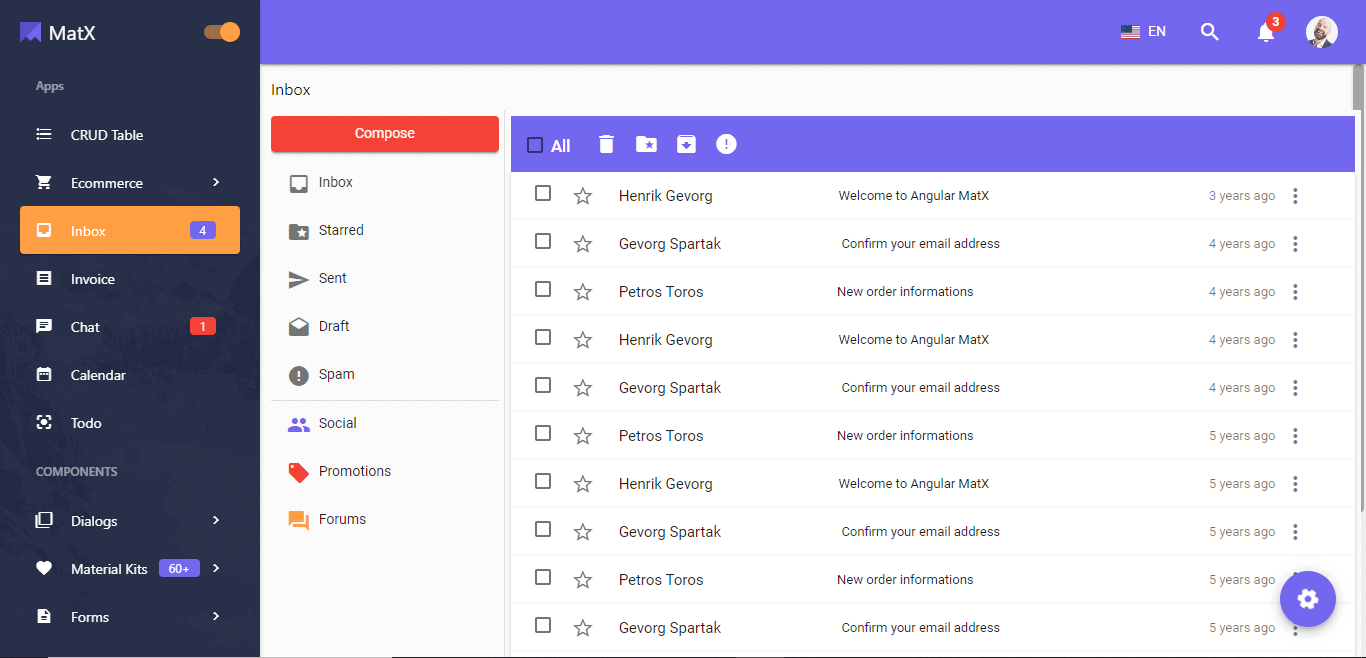Click the page vertical scrollbar
The width and height of the screenshot is (1366, 658).
tap(1358, 90)
